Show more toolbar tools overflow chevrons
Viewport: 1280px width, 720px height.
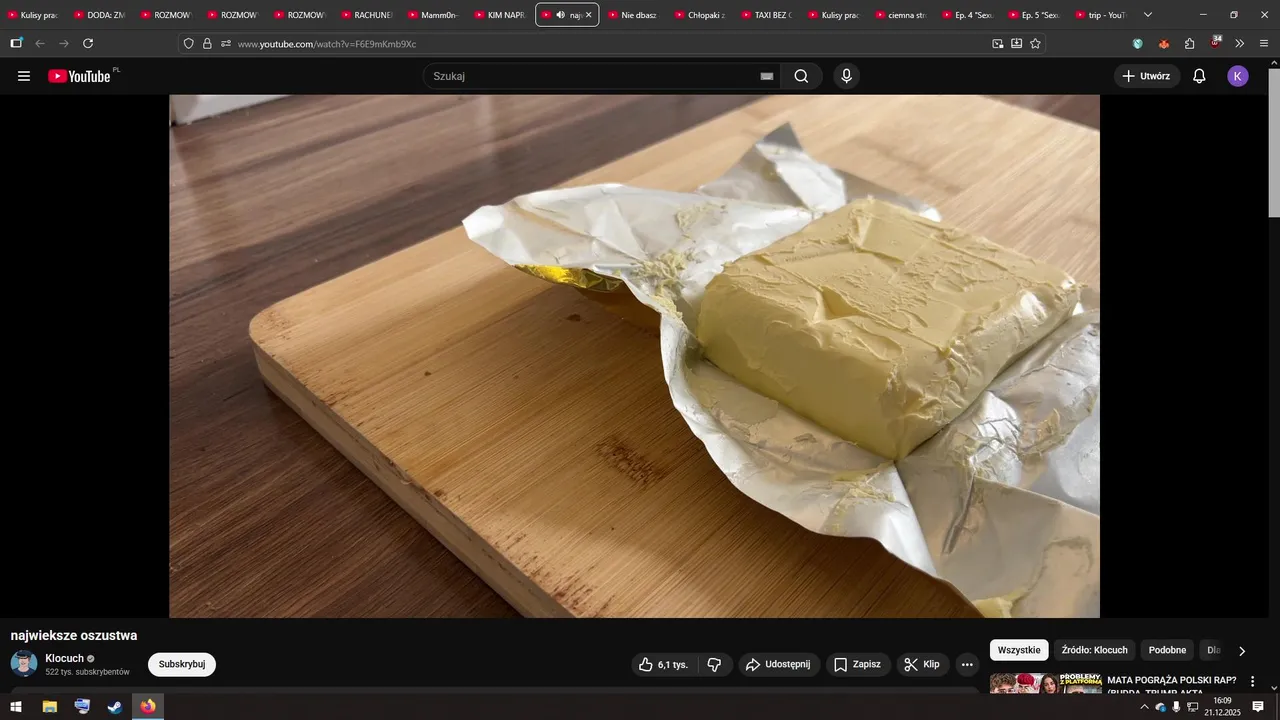tap(1240, 43)
